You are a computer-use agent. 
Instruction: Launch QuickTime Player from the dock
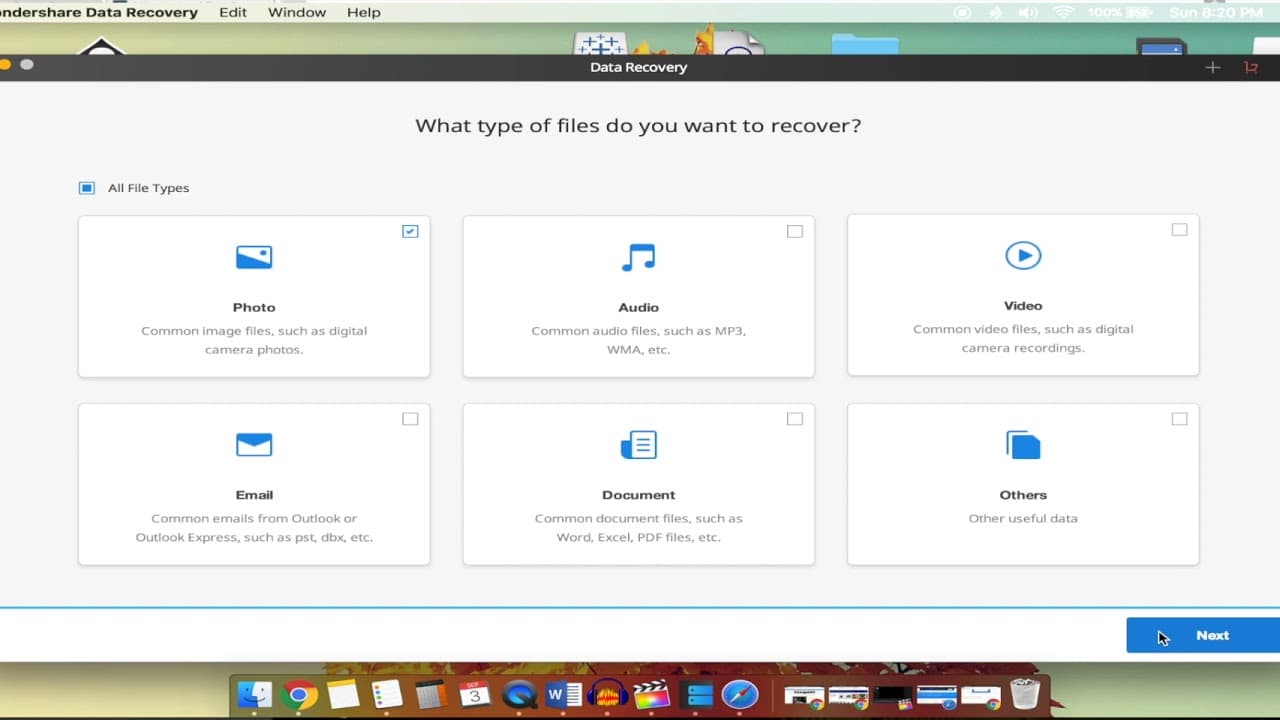[519, 694]
